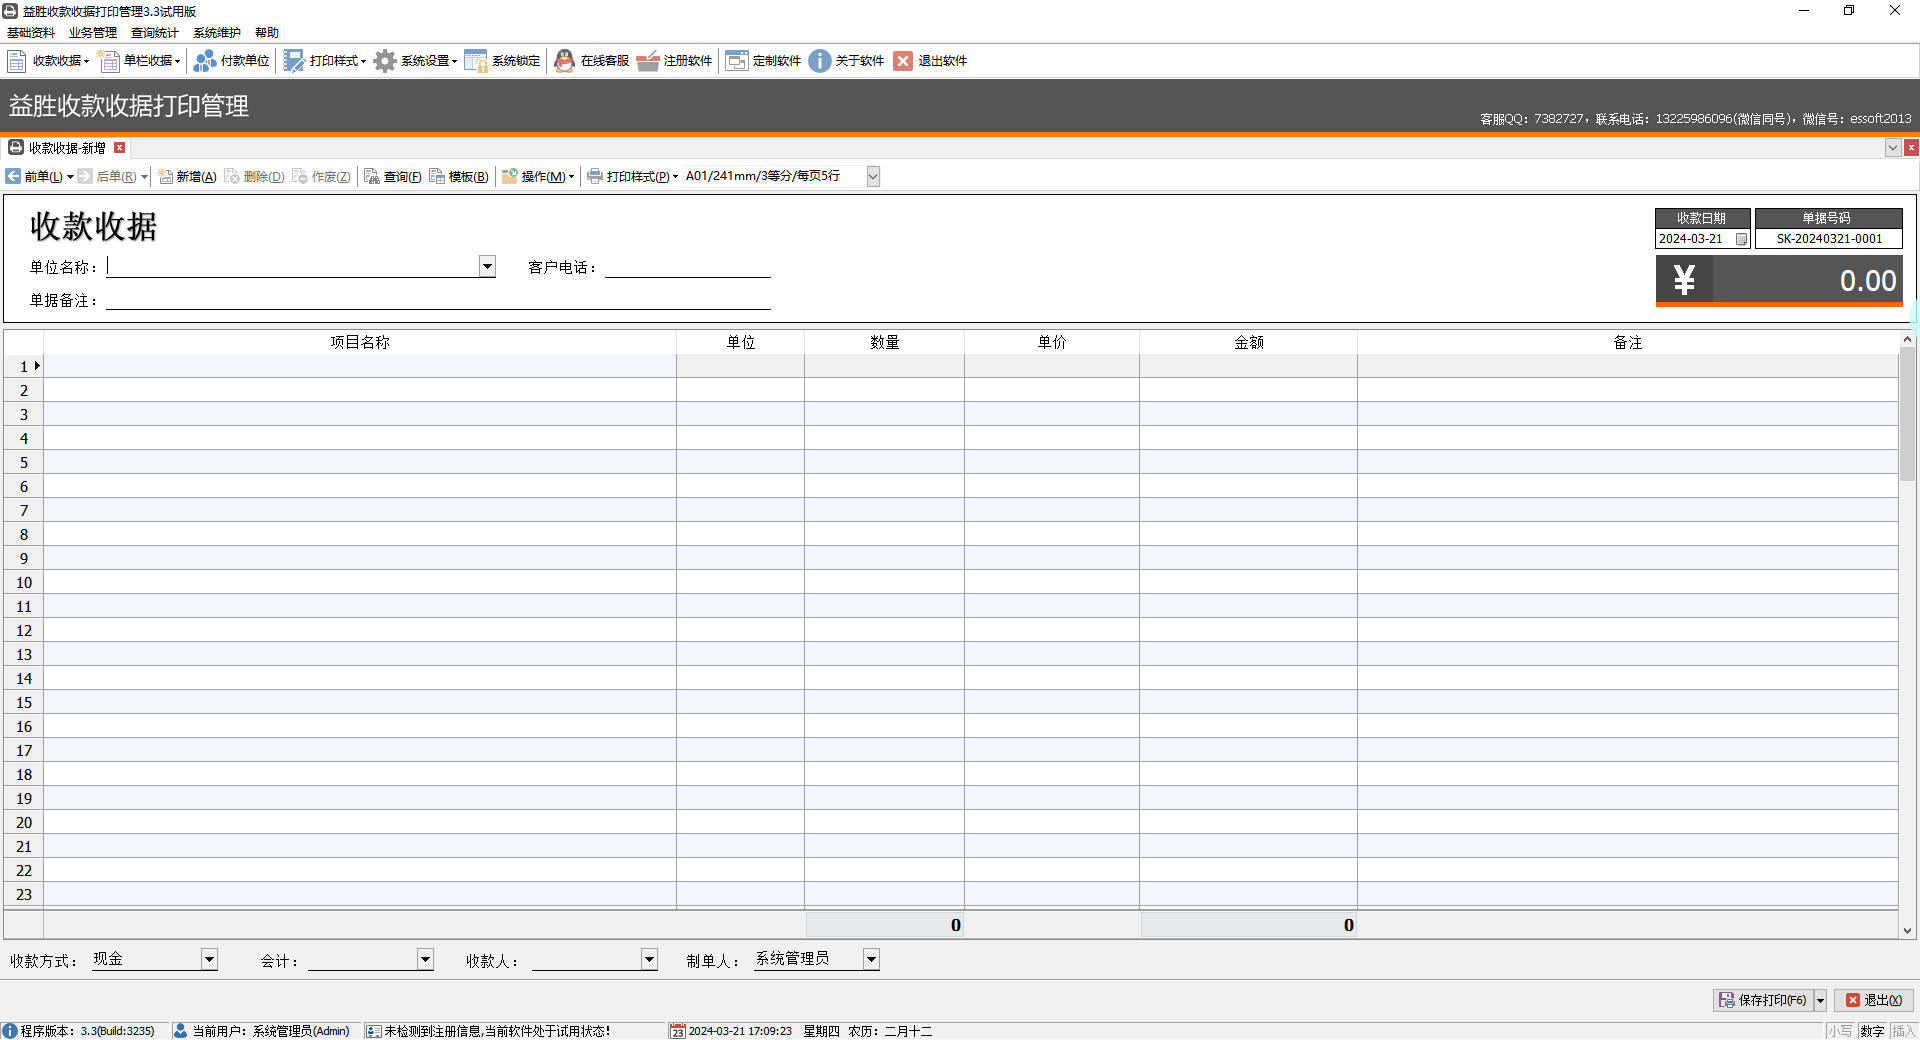Image resolution: width=1920 pixels, height=1040 pixels.
Task: Open the A01/241mm print format dropdown
Action: pyautogui.click(x=873, y=177)
